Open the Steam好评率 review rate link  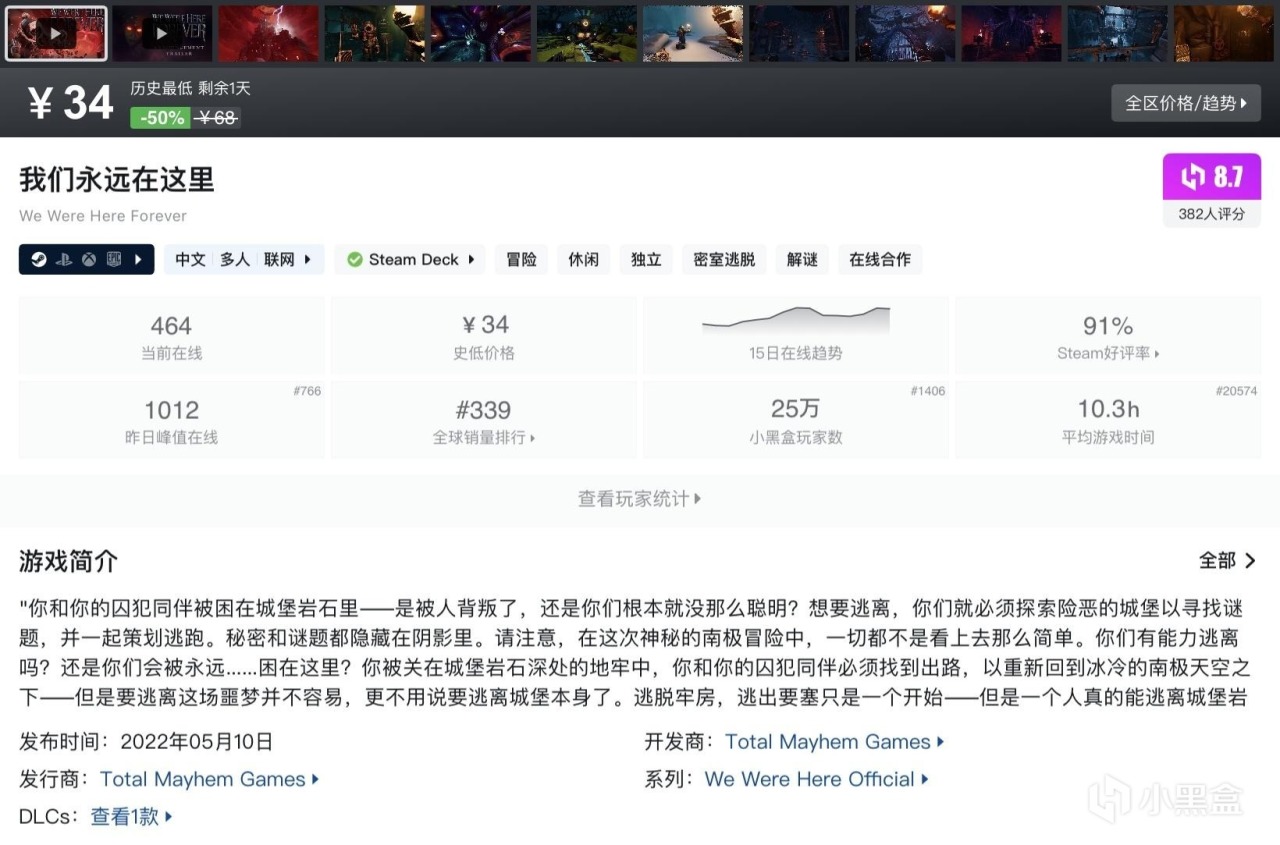(1108, 353)
